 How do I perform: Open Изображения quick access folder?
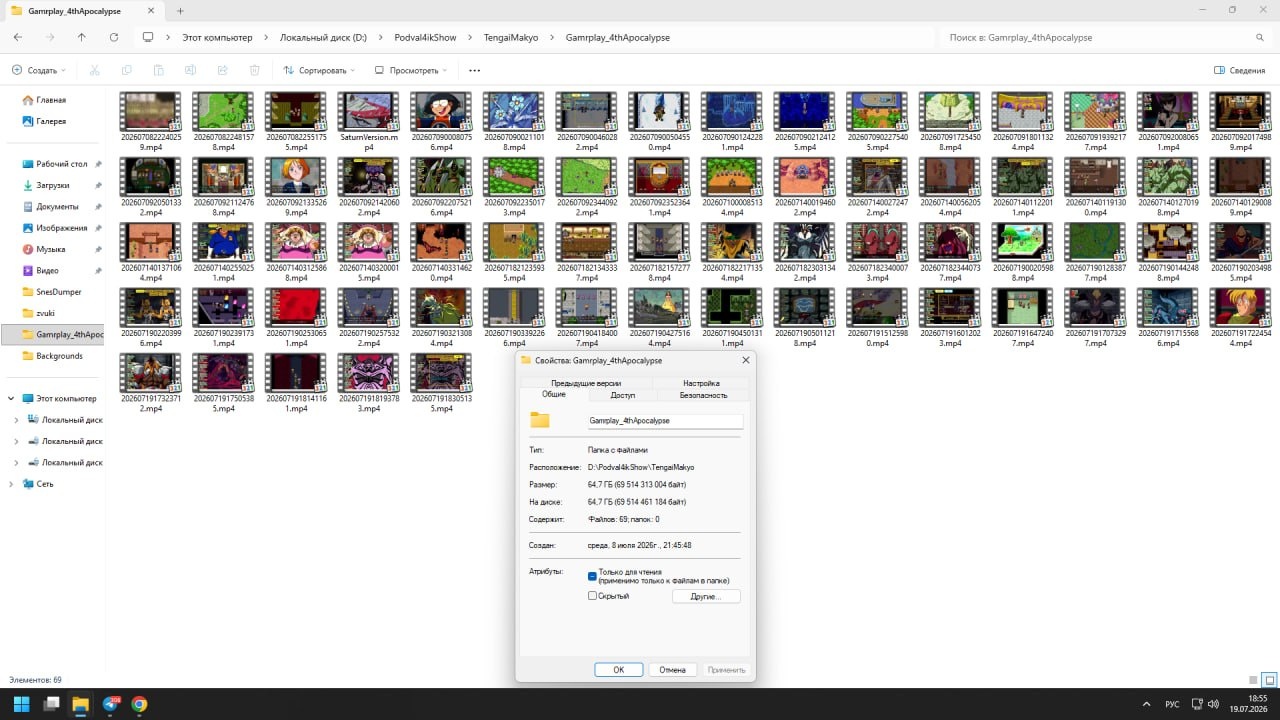61,228
